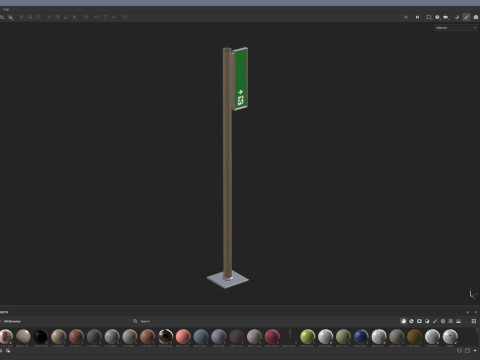Filter assets by filters half-circle icon
The width and height of the screenshot is (480, 360).
tap(427, 321)
